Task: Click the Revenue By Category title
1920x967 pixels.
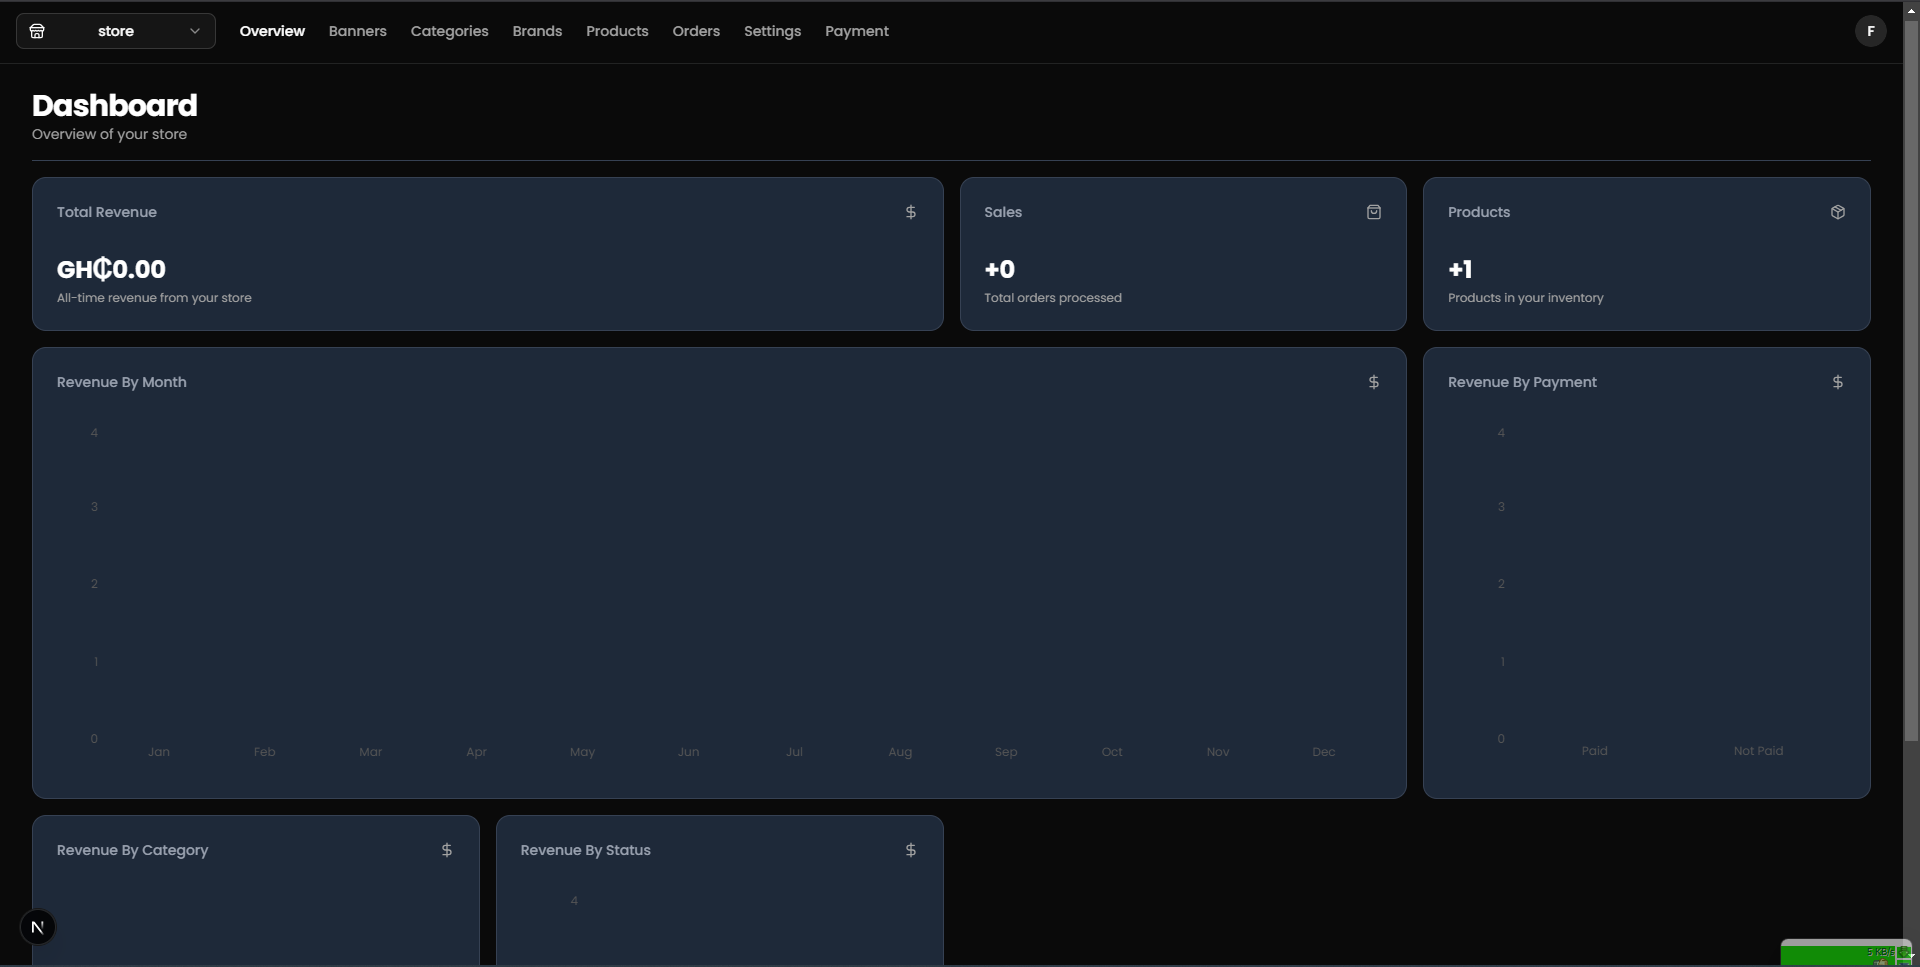Action: (133, 850)
